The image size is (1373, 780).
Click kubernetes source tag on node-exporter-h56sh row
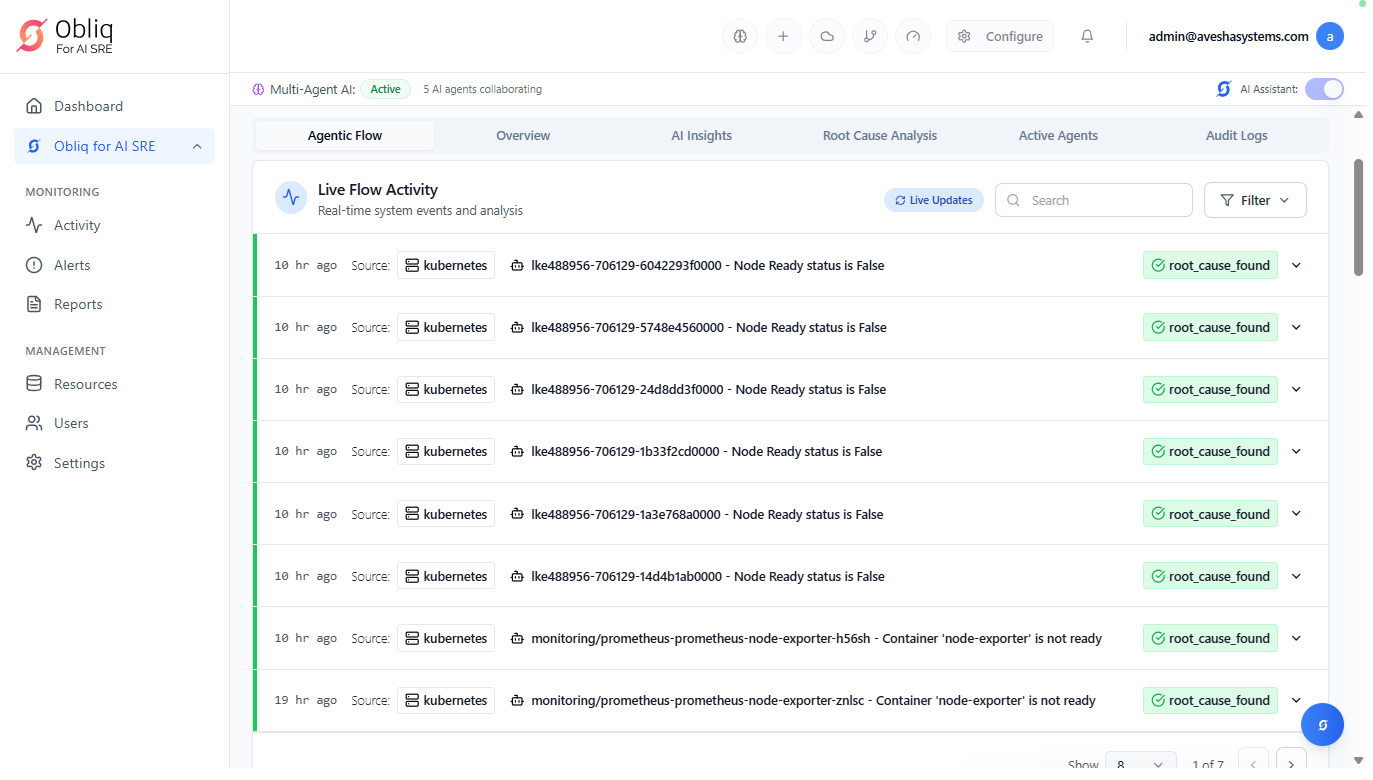[446, 638]
